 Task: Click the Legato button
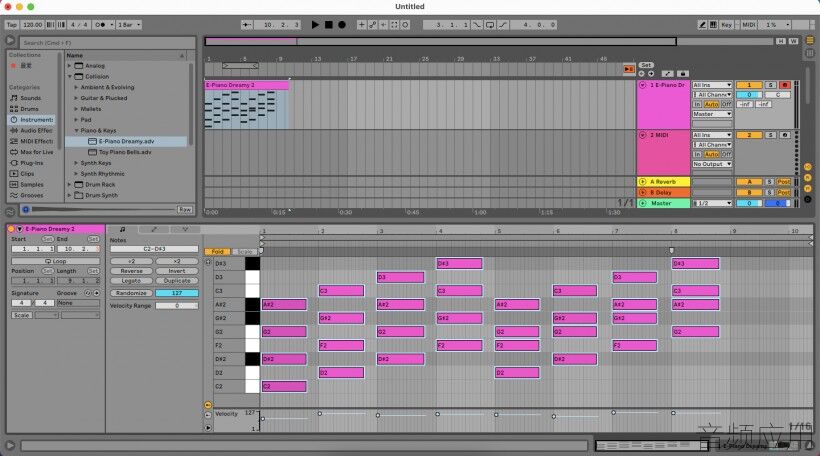131,281
